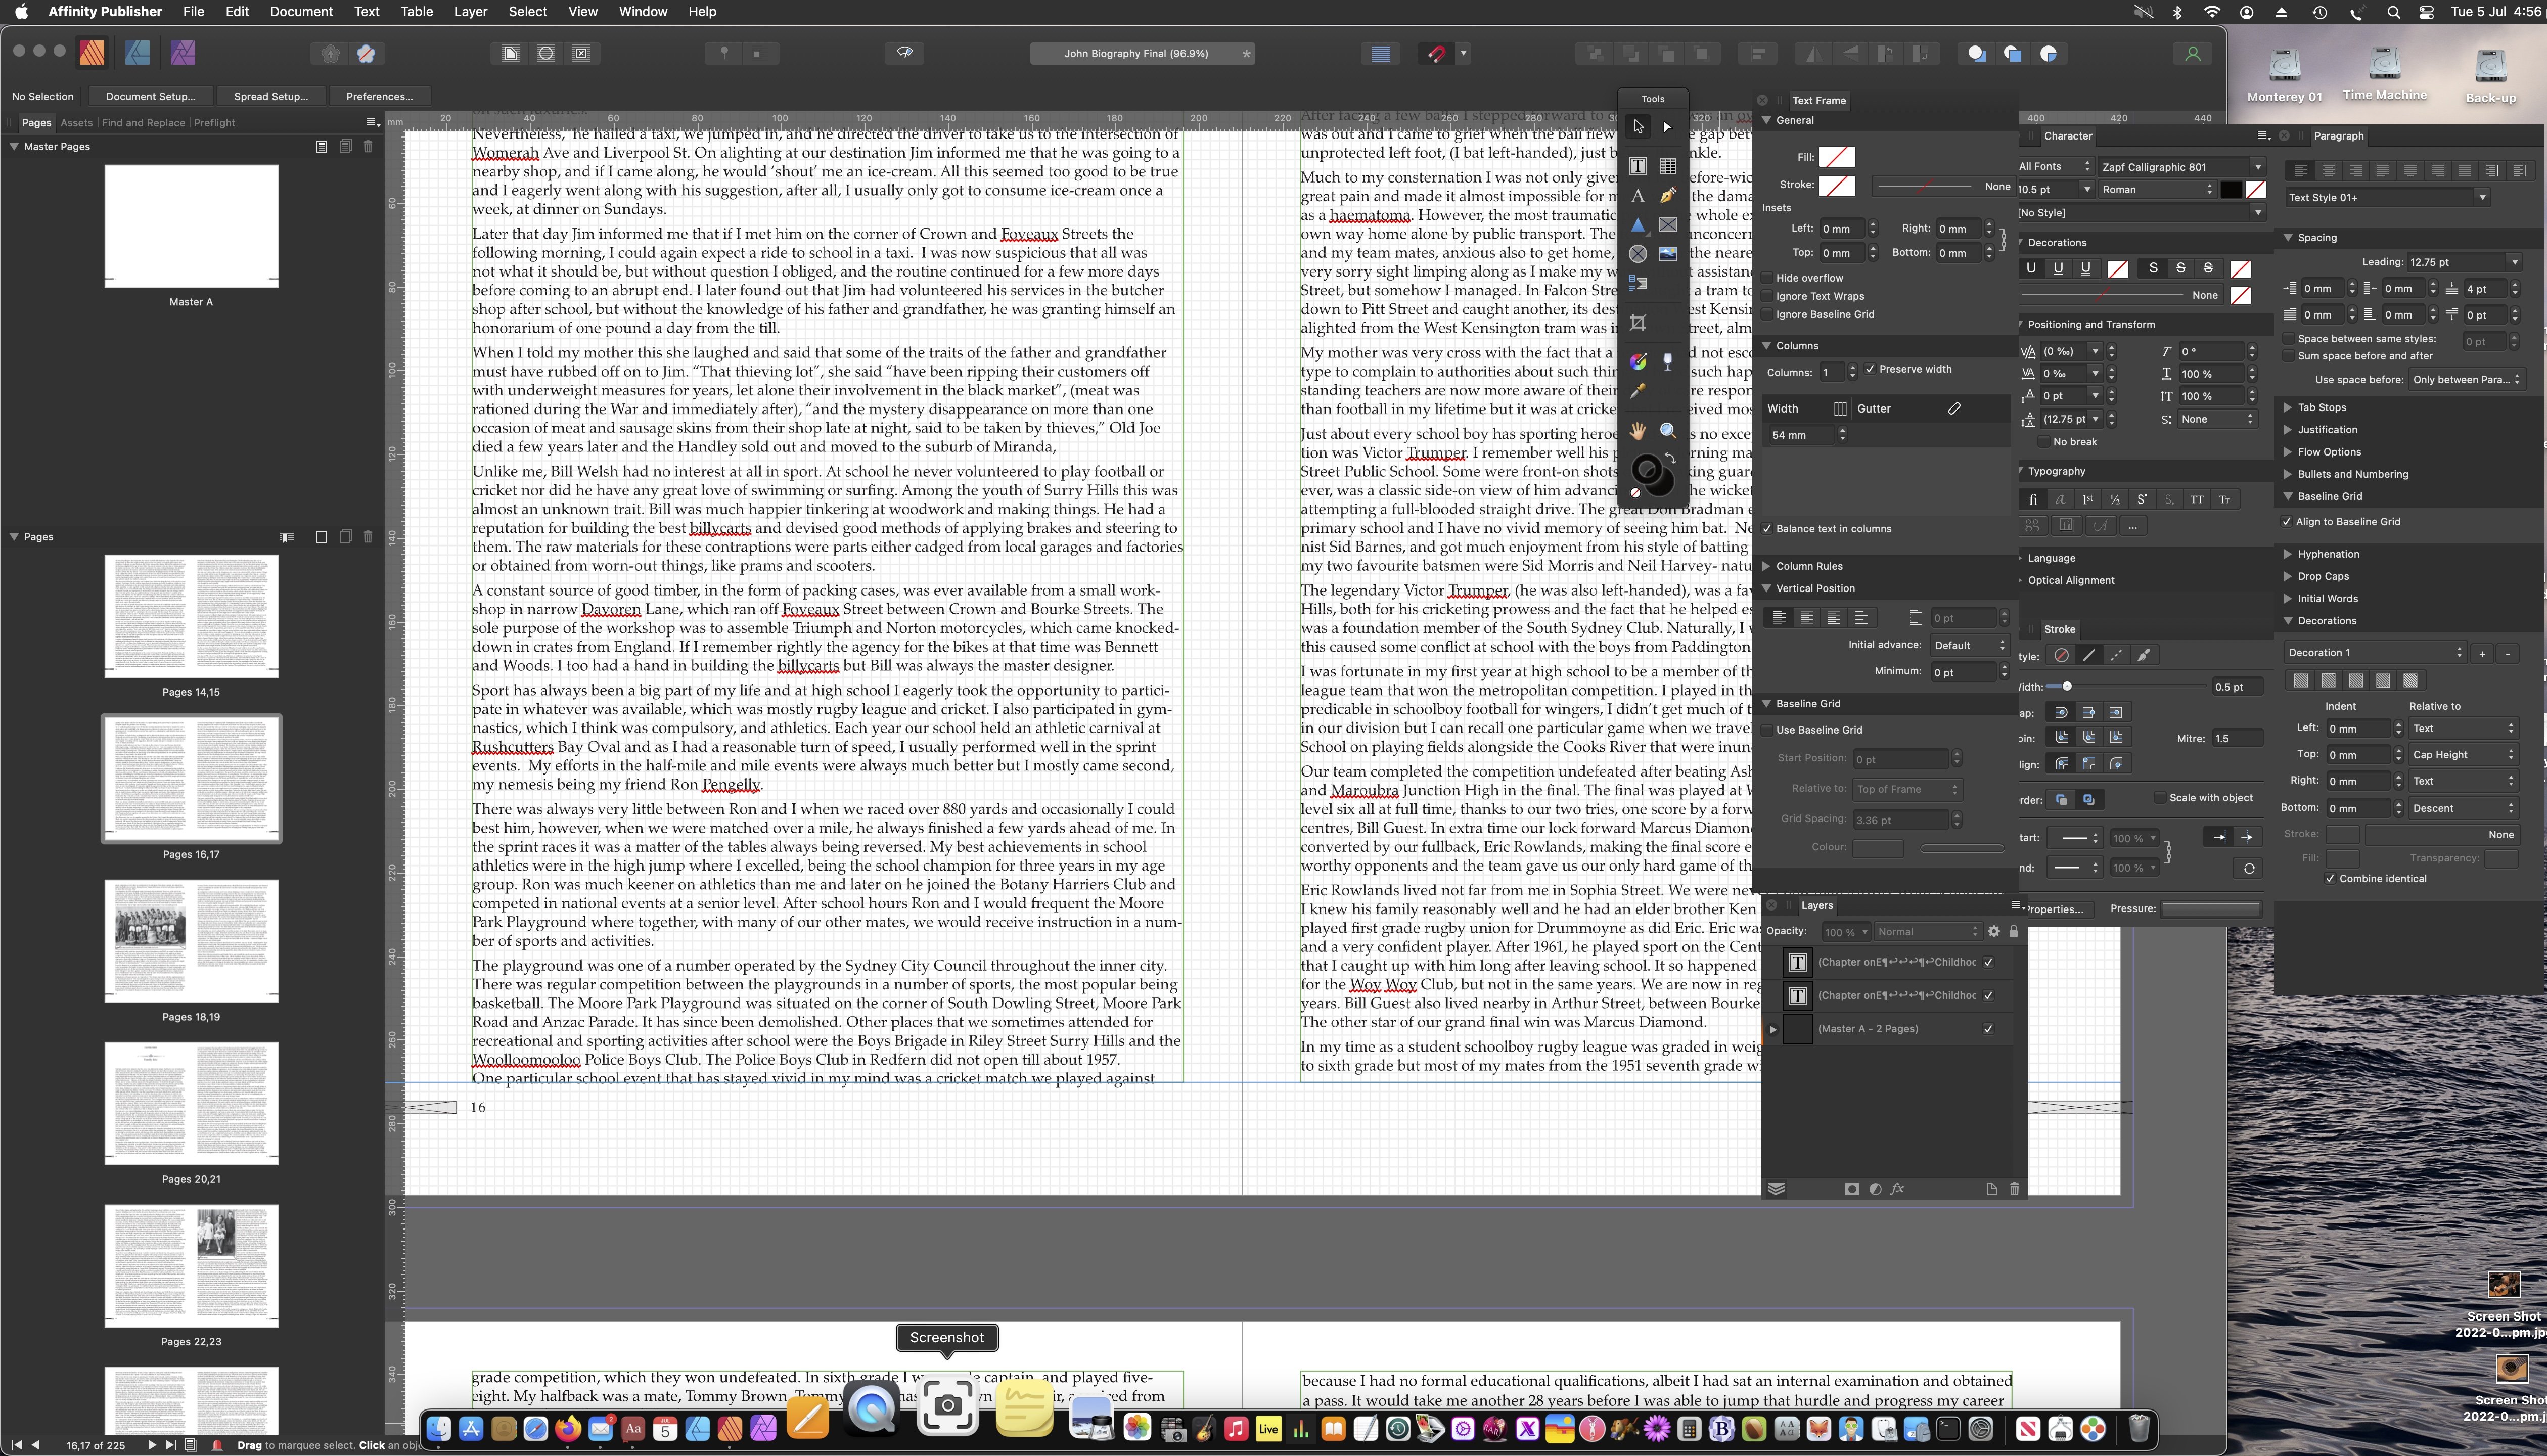Expand the Flow Options section

pos(2287,452)
